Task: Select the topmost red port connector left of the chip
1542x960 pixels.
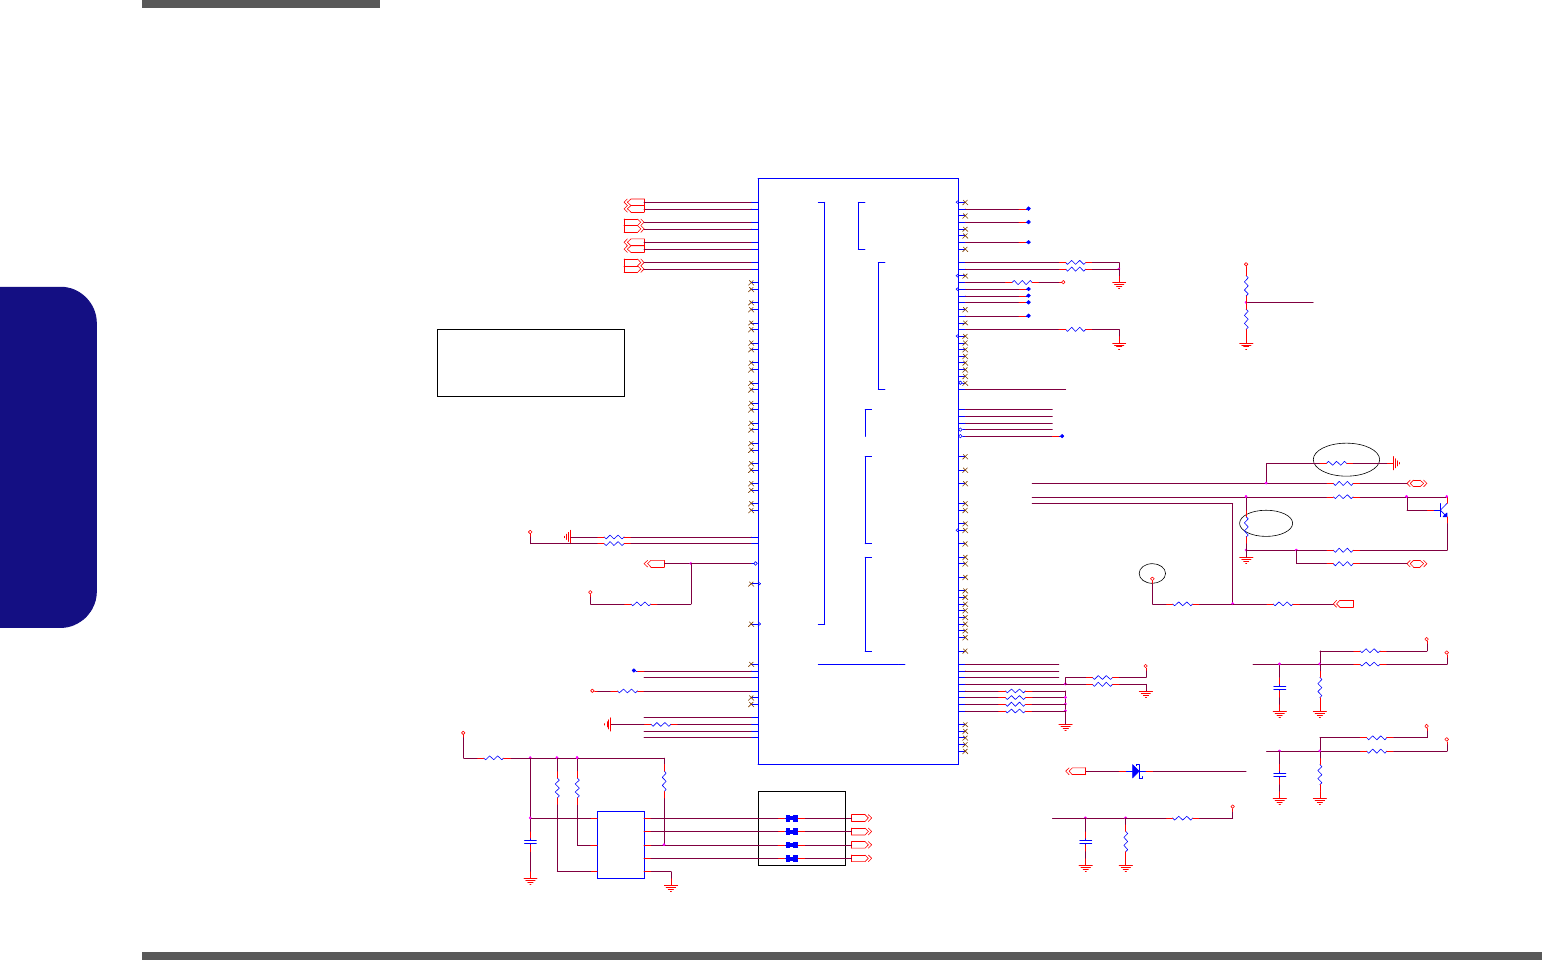Action: [x=635, y=204]
